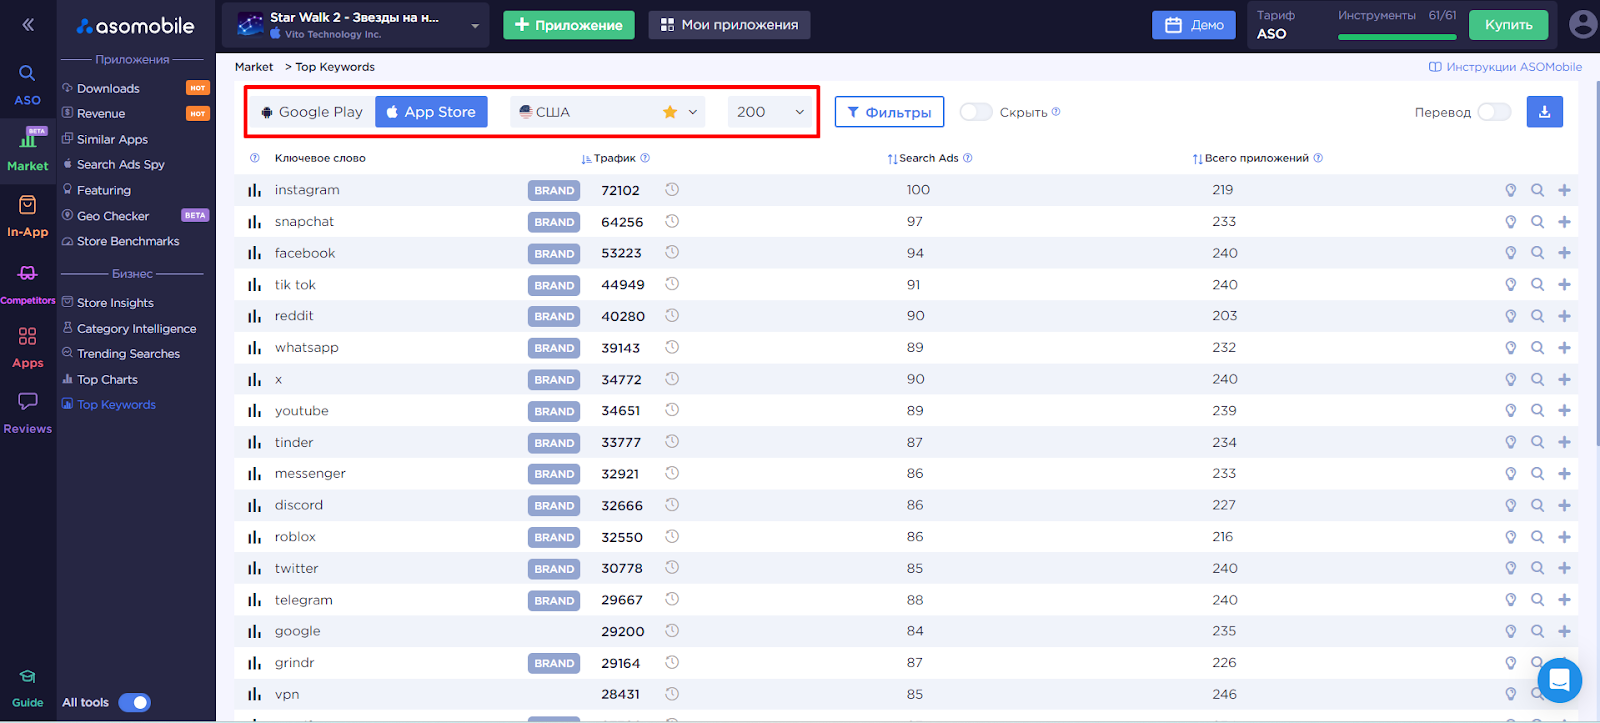Open Revenue in sidebar menu

[x=101, y=114]
